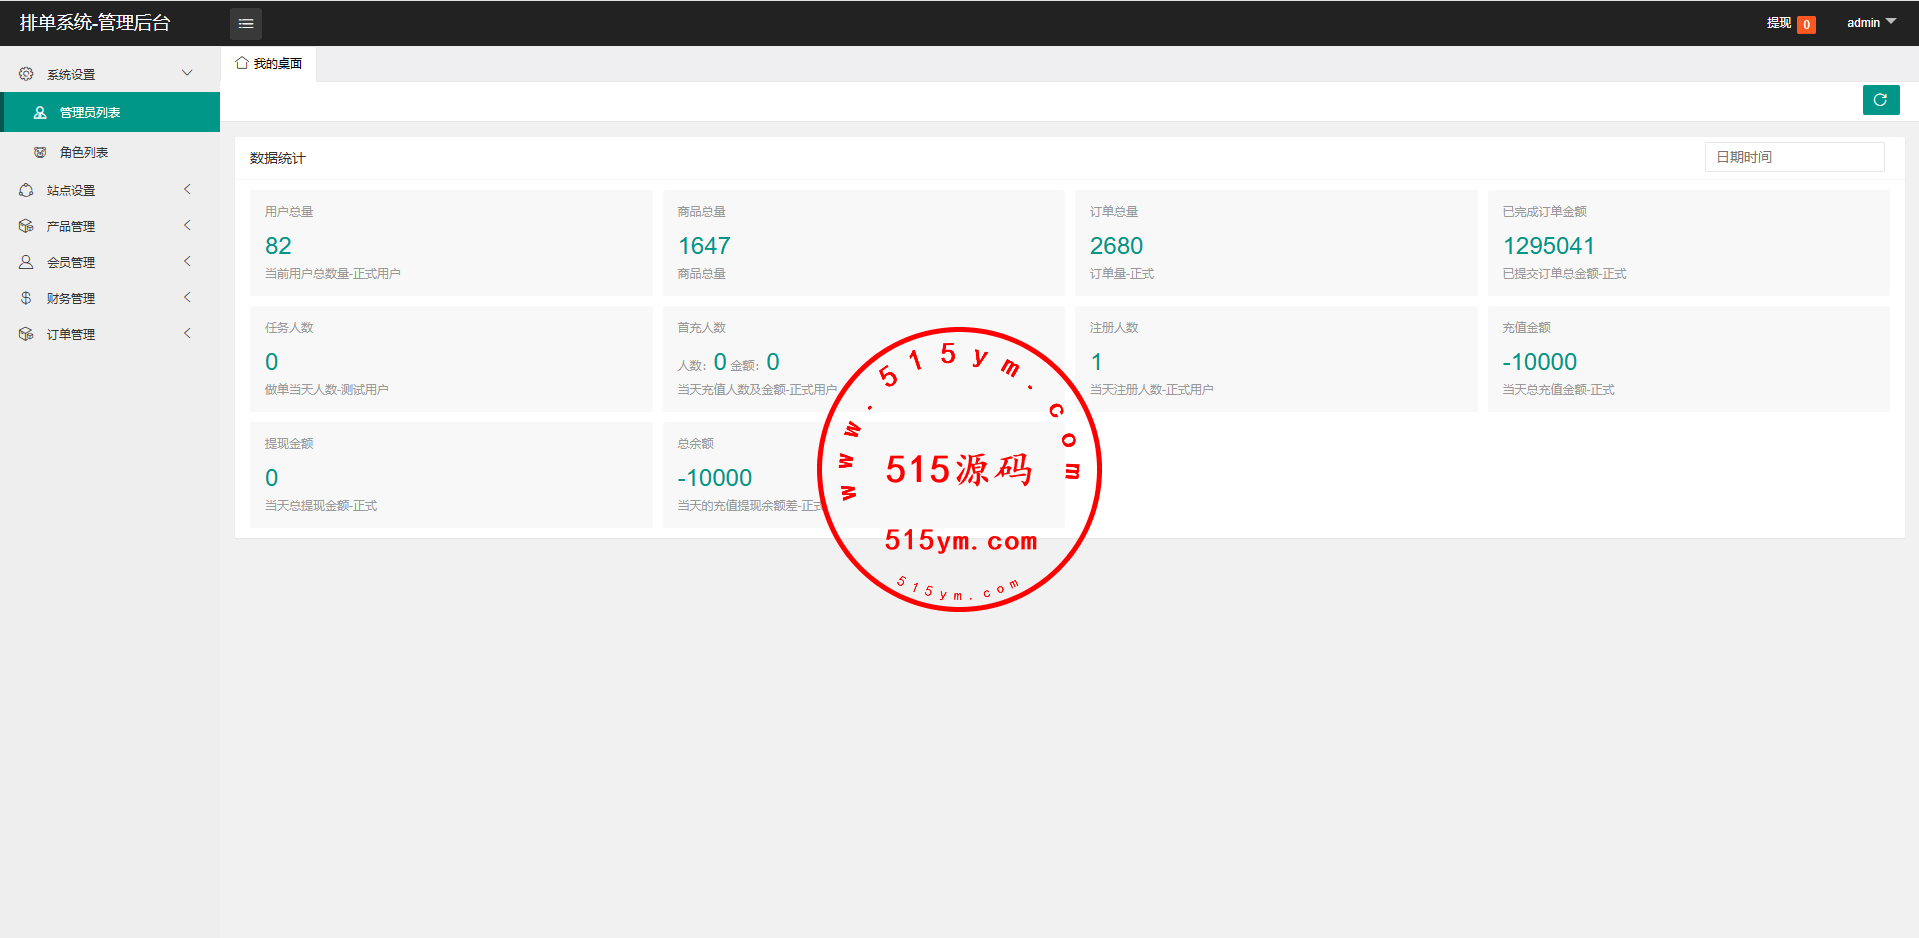Click the cube icon beside 产品管理
This screenshot has width=1919, height=938.
(x=26, y=226)
